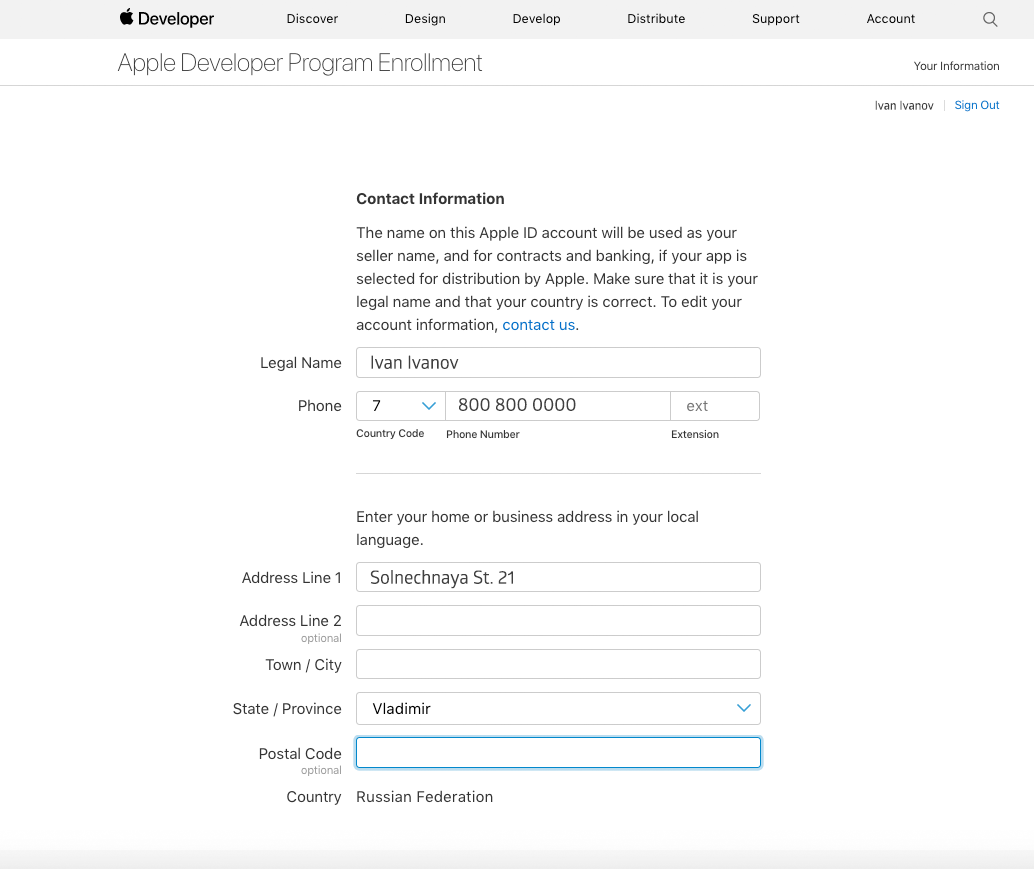Open the Discover menu
Image resolution: width=1034 pixels, height=869 pixels.
[312, 19]
